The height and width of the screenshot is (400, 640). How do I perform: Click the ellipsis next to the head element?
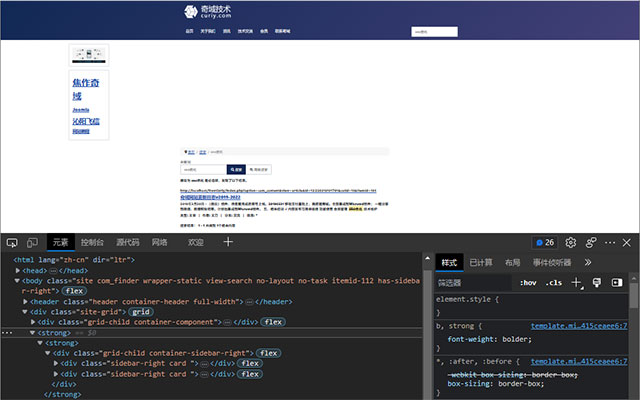(x=53, y=271)
